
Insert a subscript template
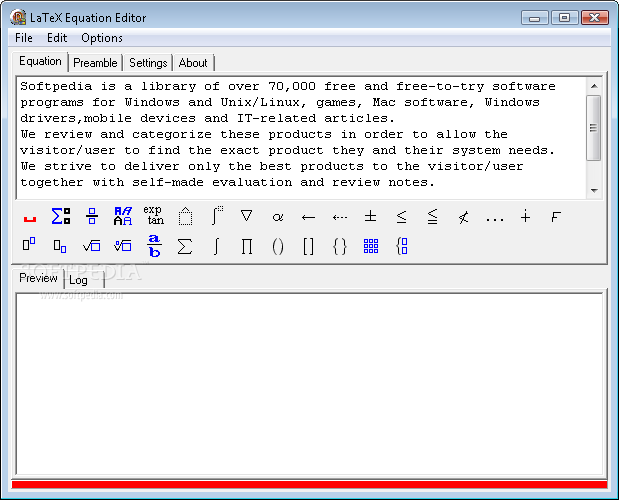[x=60, y=247]
